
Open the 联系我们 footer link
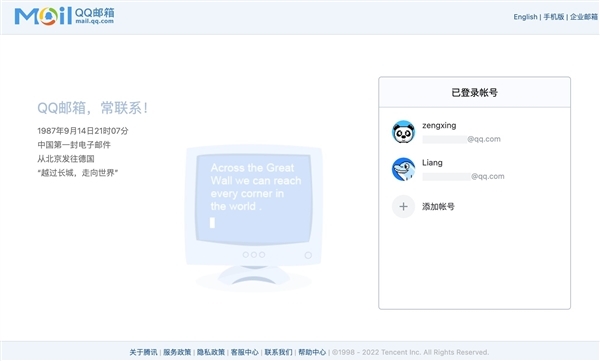[278, 352]
